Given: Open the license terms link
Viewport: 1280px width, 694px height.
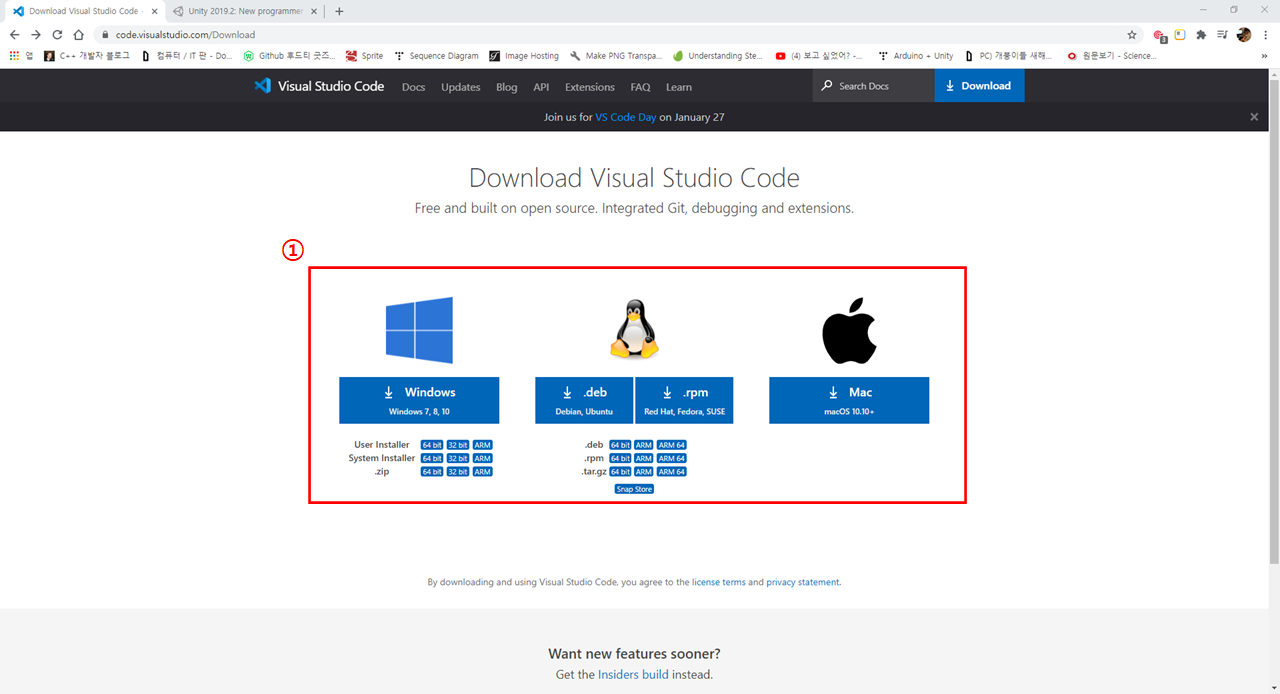Looking at the screenshot, I should [x=719, y=582].
